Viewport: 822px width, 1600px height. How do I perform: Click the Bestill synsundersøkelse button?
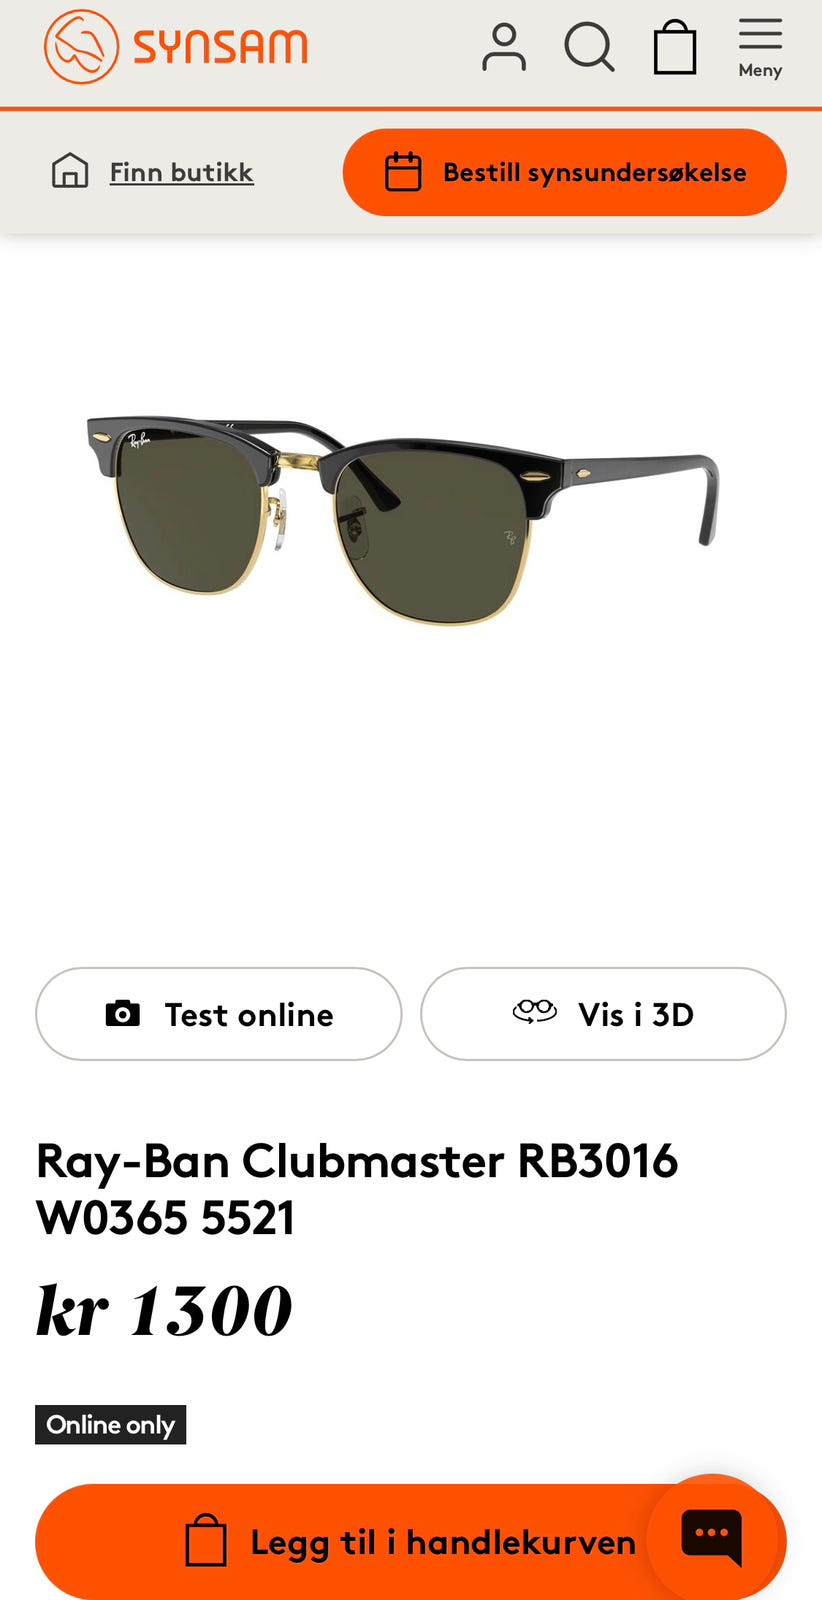pos(564,172)
